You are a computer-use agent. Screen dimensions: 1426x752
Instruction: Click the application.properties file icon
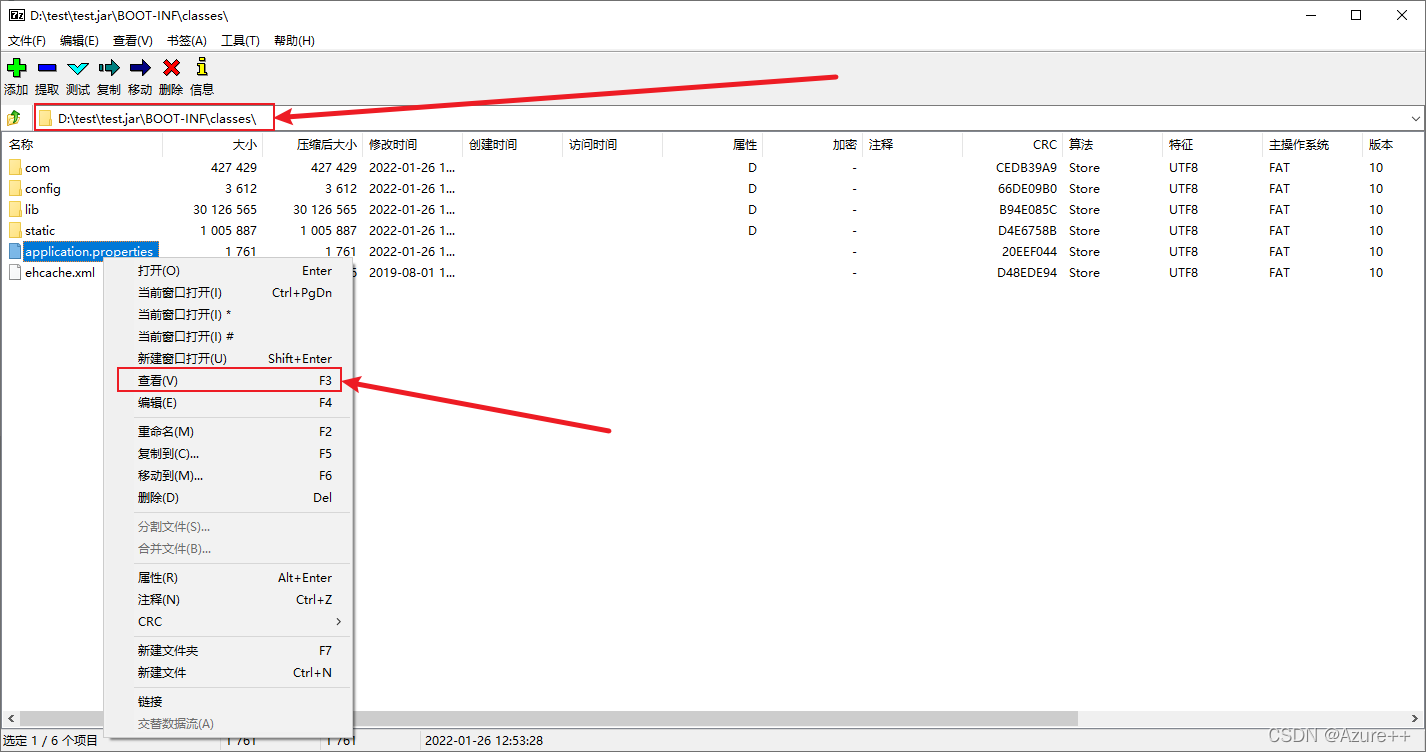click(15, 251)
